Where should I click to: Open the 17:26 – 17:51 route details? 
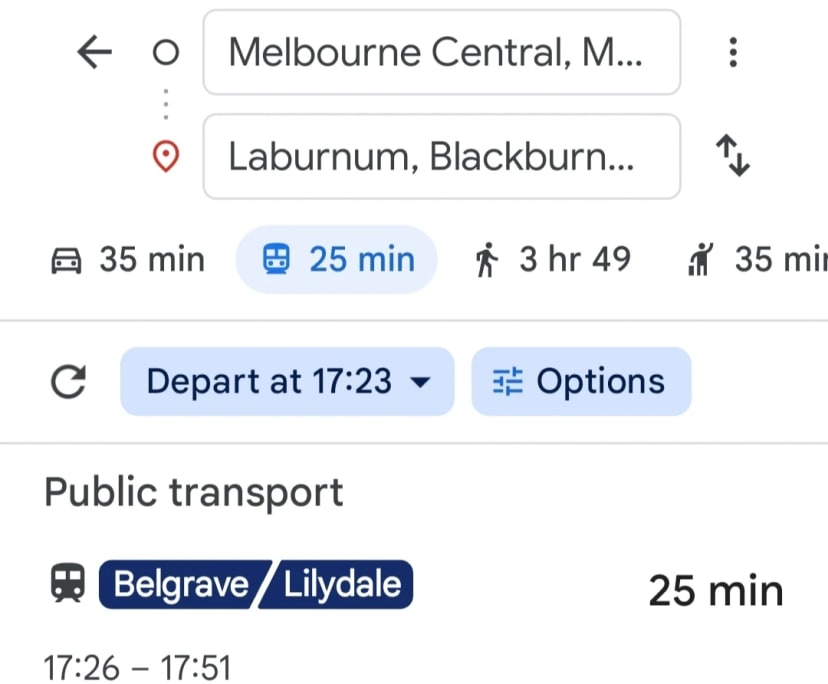pyautogui.click(x=138, y=666)
